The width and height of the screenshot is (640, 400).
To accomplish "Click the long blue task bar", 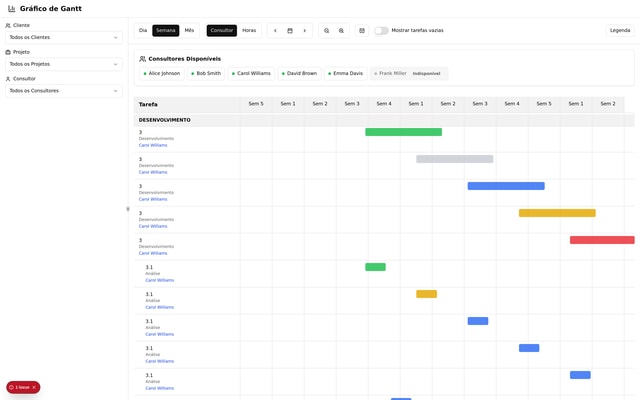I will coord(506,186).
